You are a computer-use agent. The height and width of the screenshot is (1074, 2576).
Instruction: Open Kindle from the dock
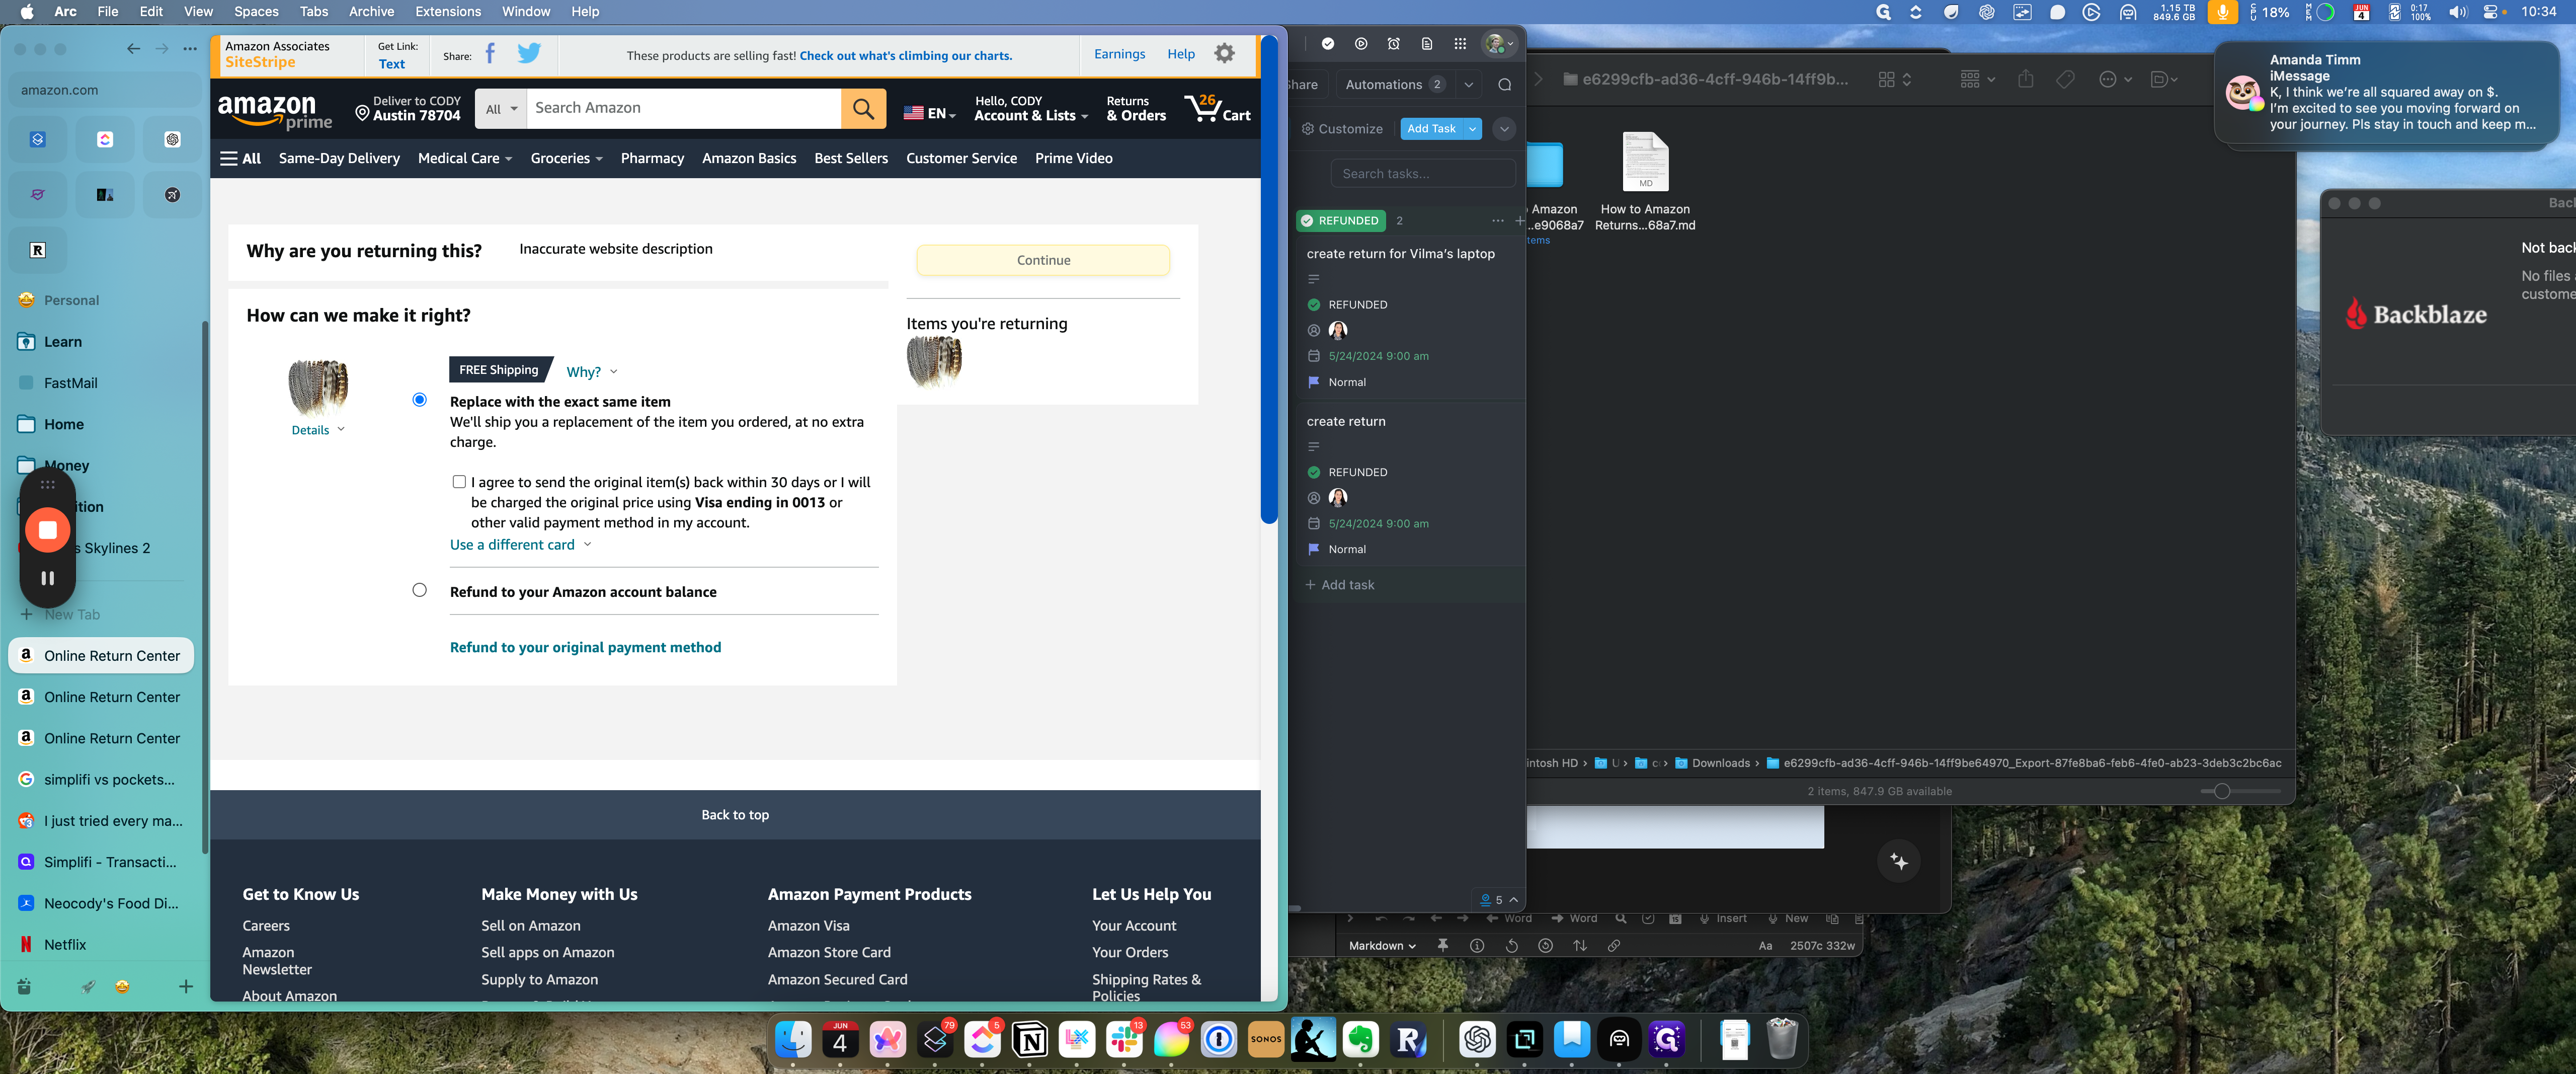click(1313, 1041)
